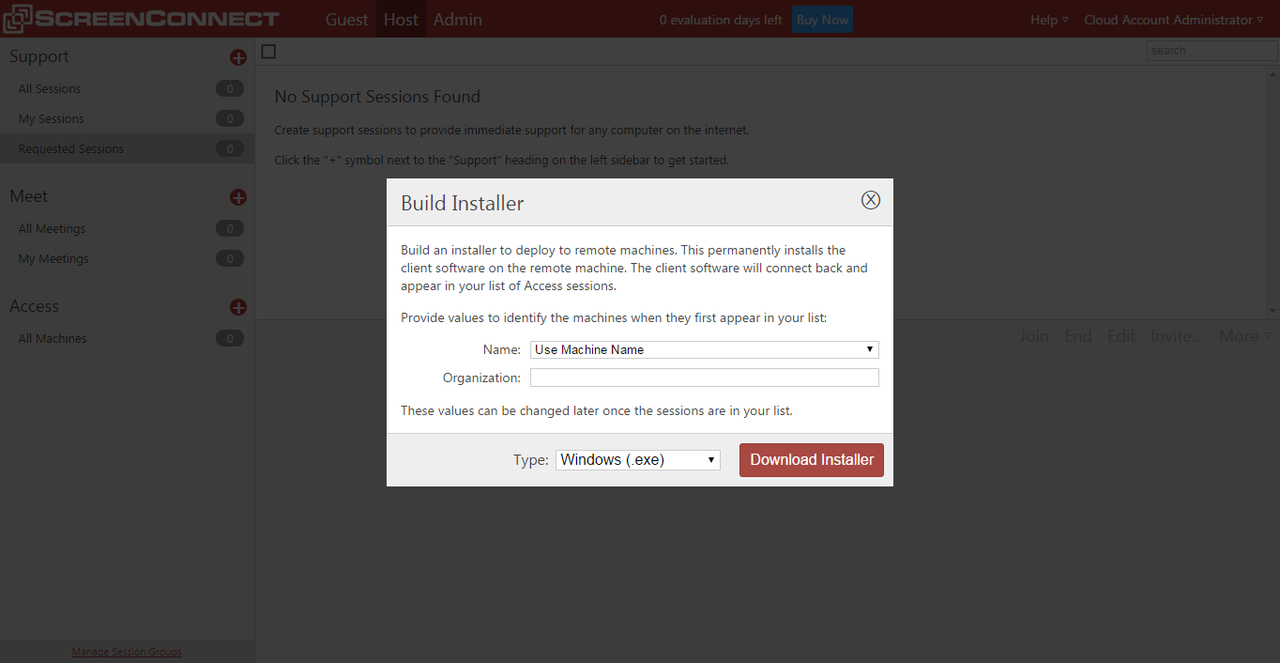Click the All Sessions count badge
This screenshot has height=663, width=1280.
tap(230, 89)
